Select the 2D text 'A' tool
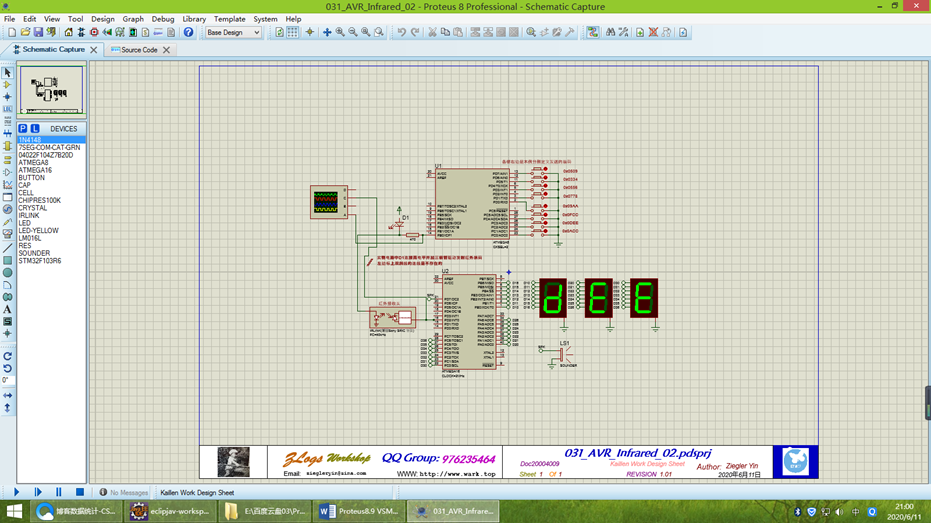Screen dimensions: 931x524 [x=7, y=310]
